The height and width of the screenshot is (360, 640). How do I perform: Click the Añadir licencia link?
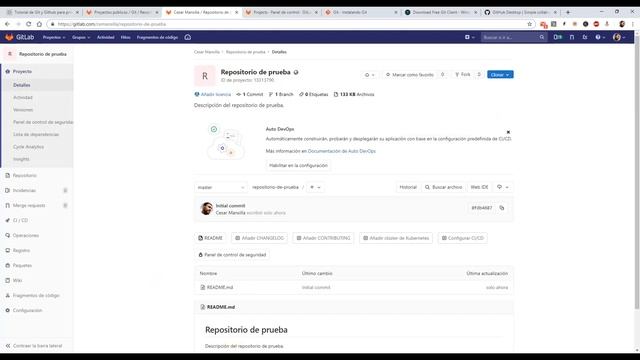212,94
